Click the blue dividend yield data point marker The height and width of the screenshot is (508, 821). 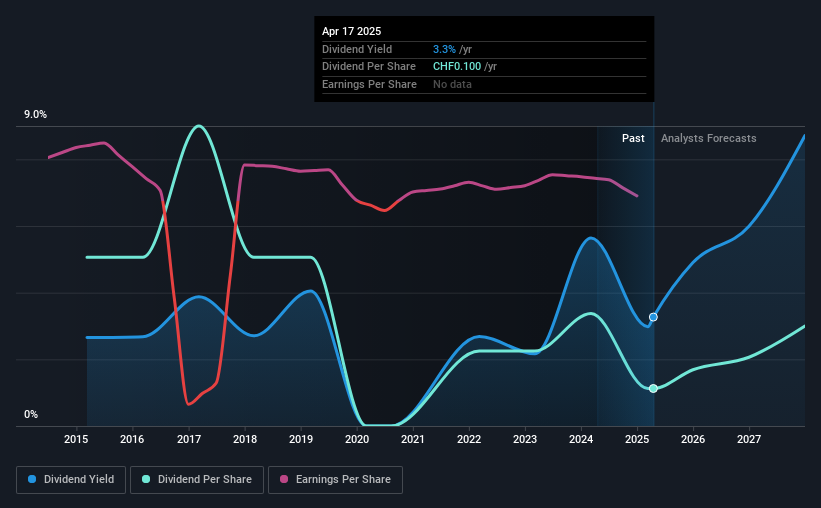(653, 317)
